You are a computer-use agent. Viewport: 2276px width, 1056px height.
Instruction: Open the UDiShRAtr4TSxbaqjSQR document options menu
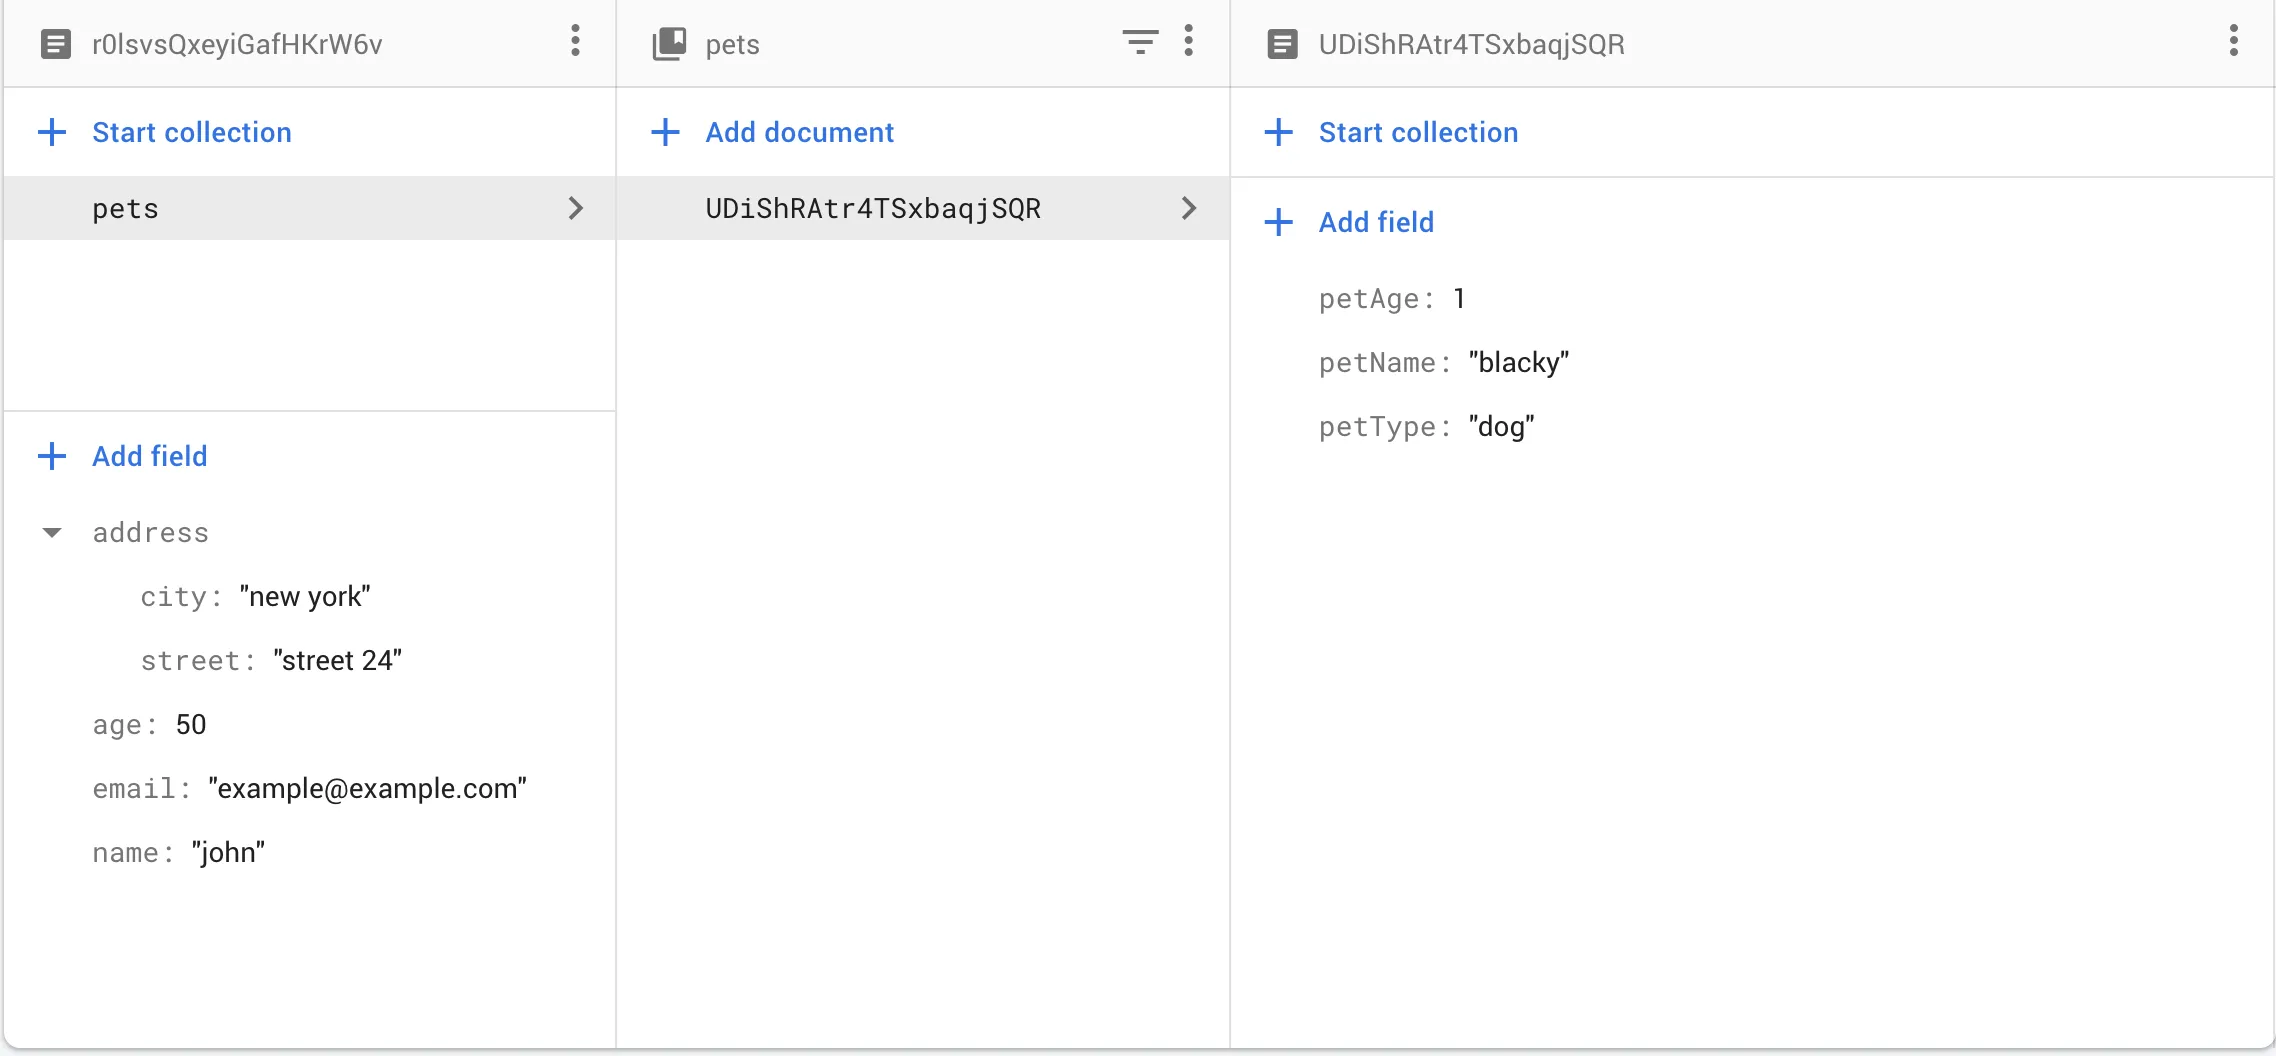(x=2233, y=42)
